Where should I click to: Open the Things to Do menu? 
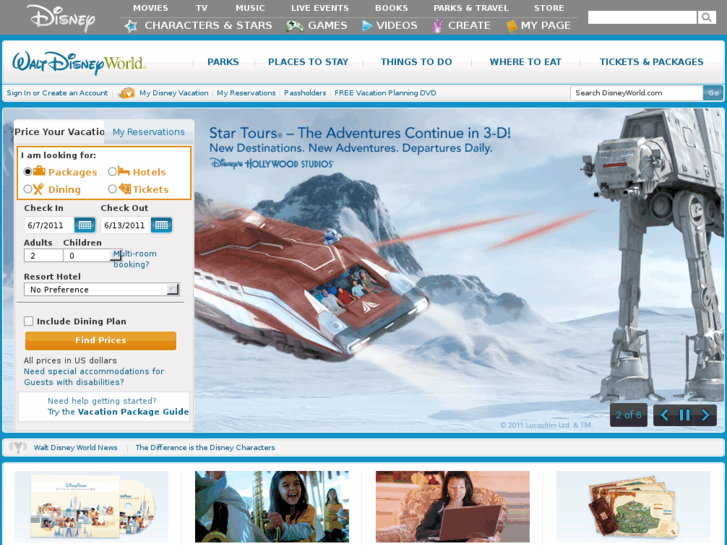pyautogui.click(x=416, y=62)
